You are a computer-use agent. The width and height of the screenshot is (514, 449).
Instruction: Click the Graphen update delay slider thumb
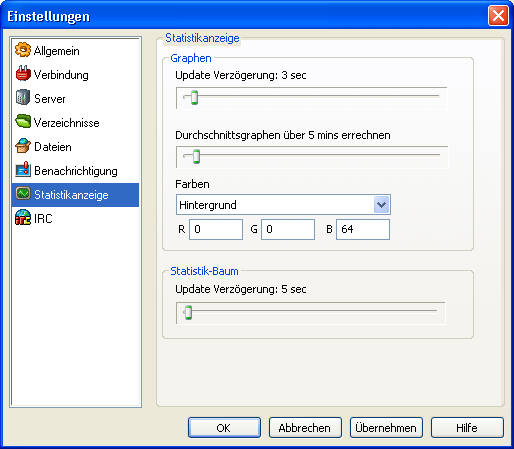click(x=194, y=98)
